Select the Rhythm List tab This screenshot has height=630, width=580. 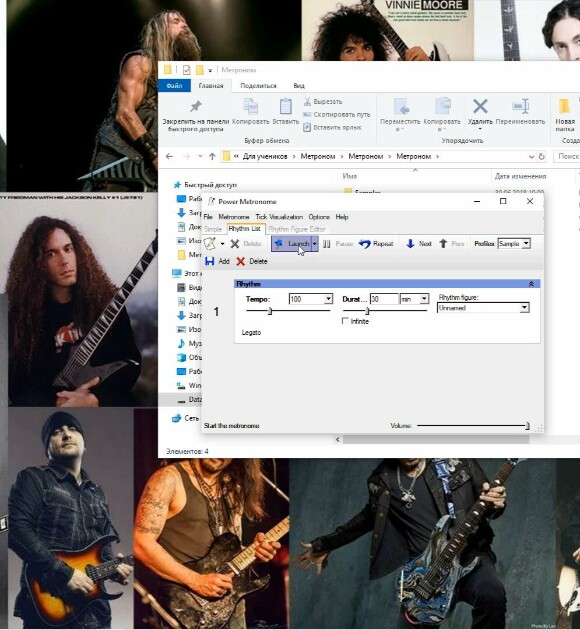coord(245,229)
